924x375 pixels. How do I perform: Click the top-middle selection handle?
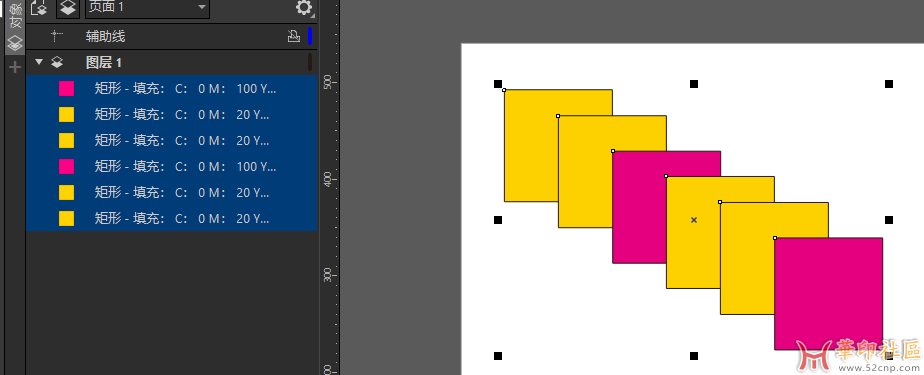(694, 84)
